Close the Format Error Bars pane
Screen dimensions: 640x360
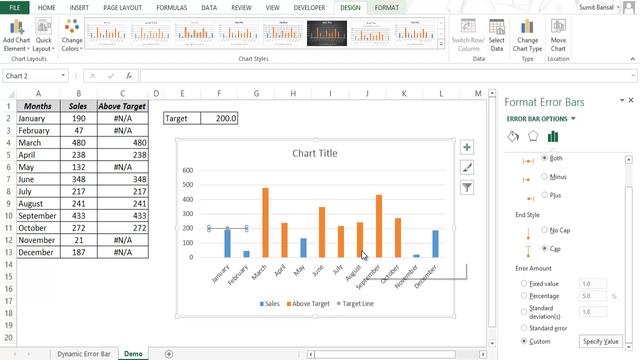point(631,100)
